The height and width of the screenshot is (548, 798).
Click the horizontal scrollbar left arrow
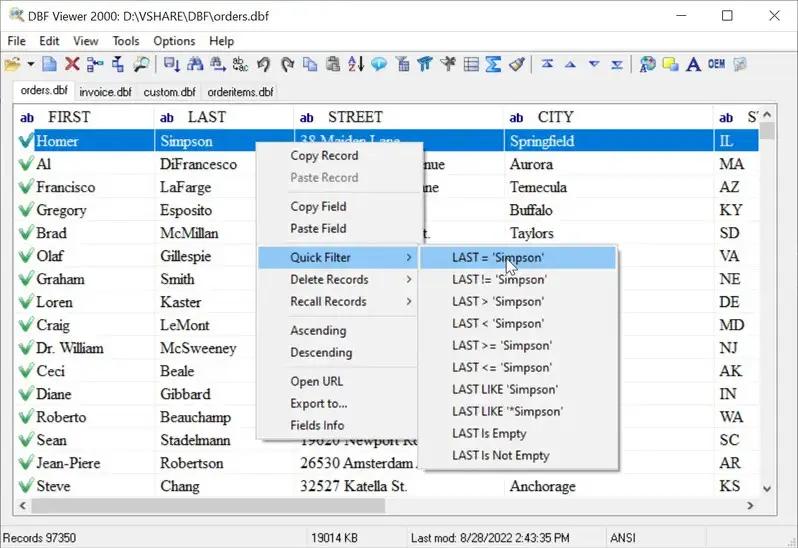pyautogui.click(x=22, y=506)
